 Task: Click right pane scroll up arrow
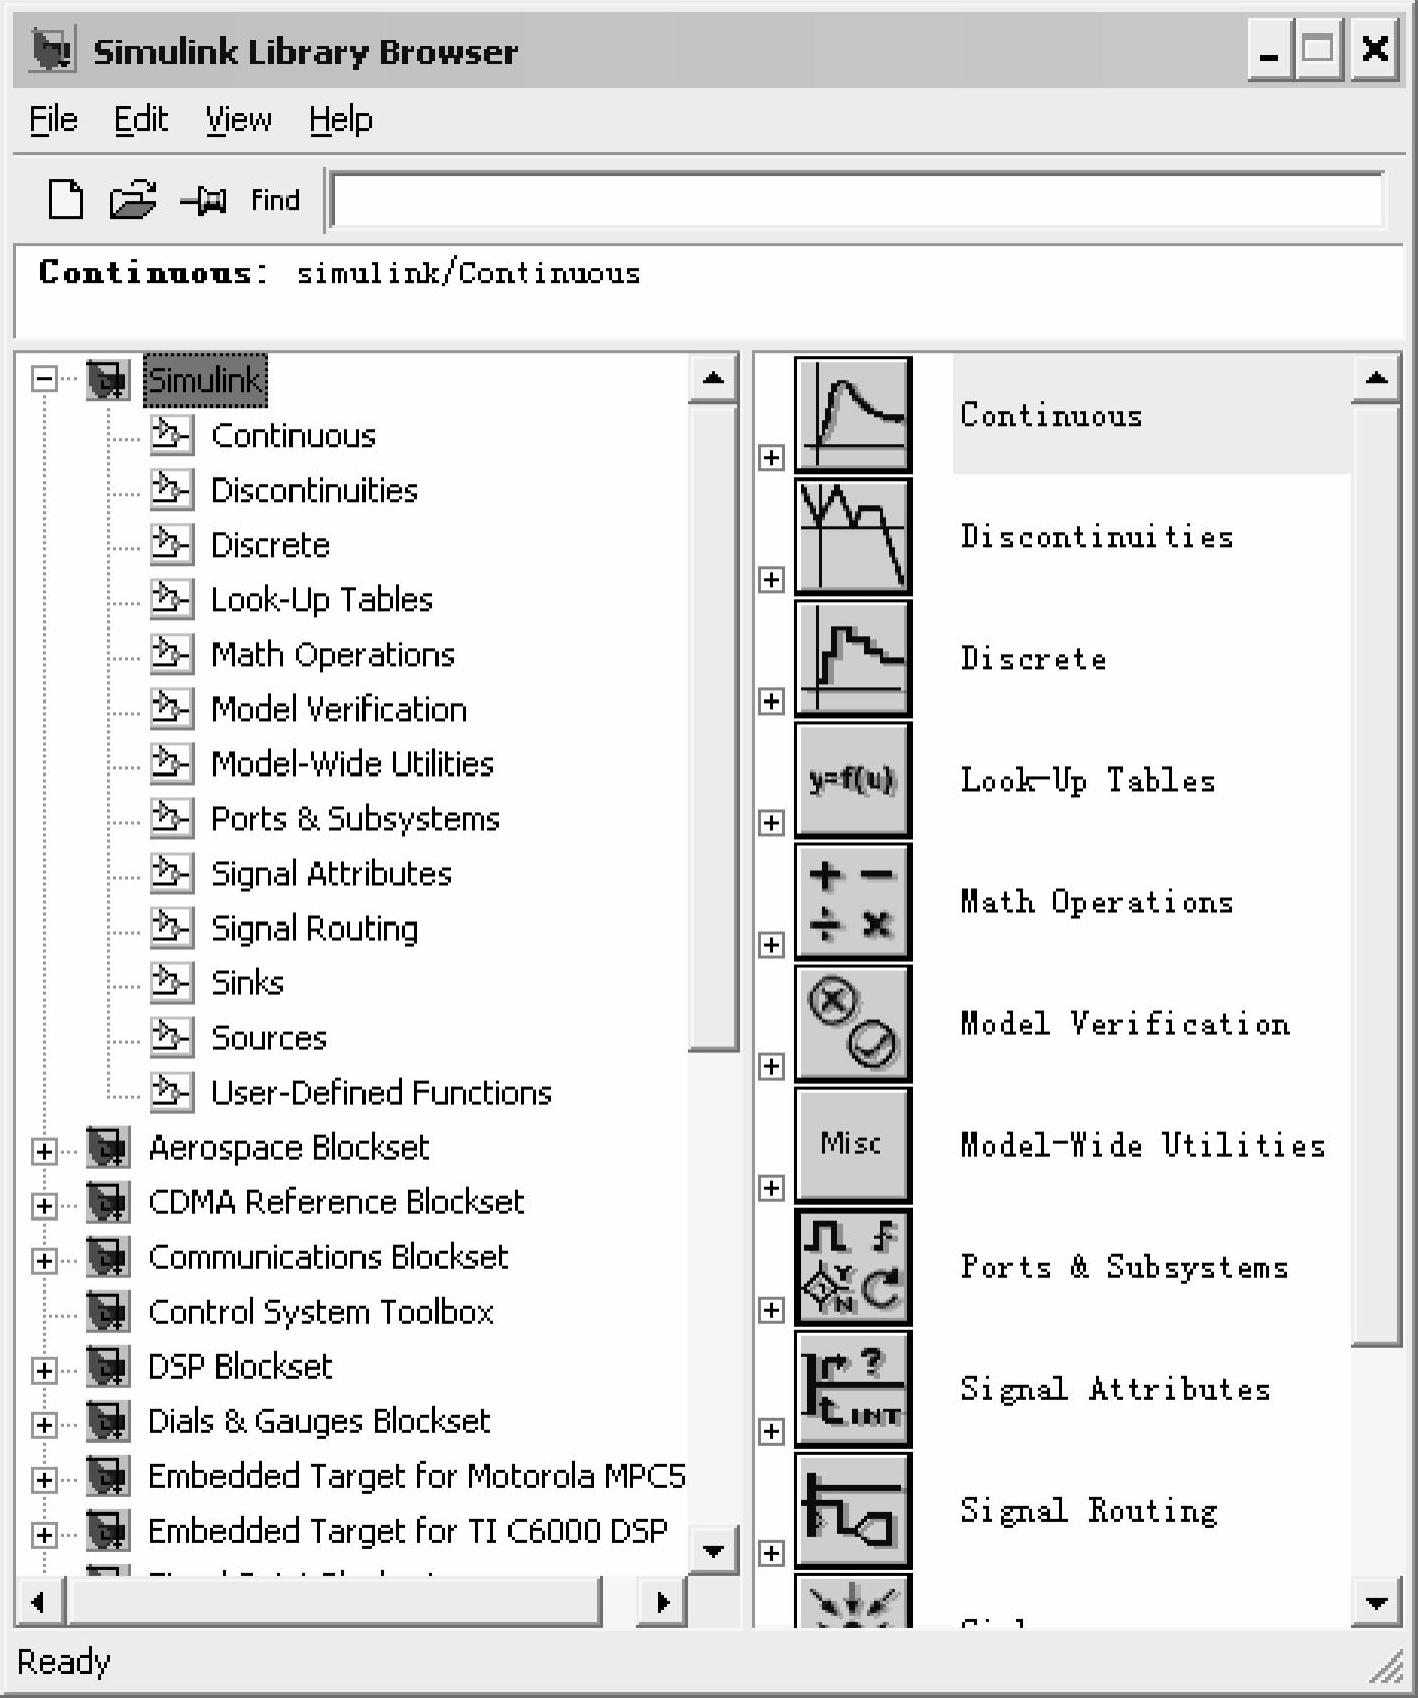[x=1376, y=378]
